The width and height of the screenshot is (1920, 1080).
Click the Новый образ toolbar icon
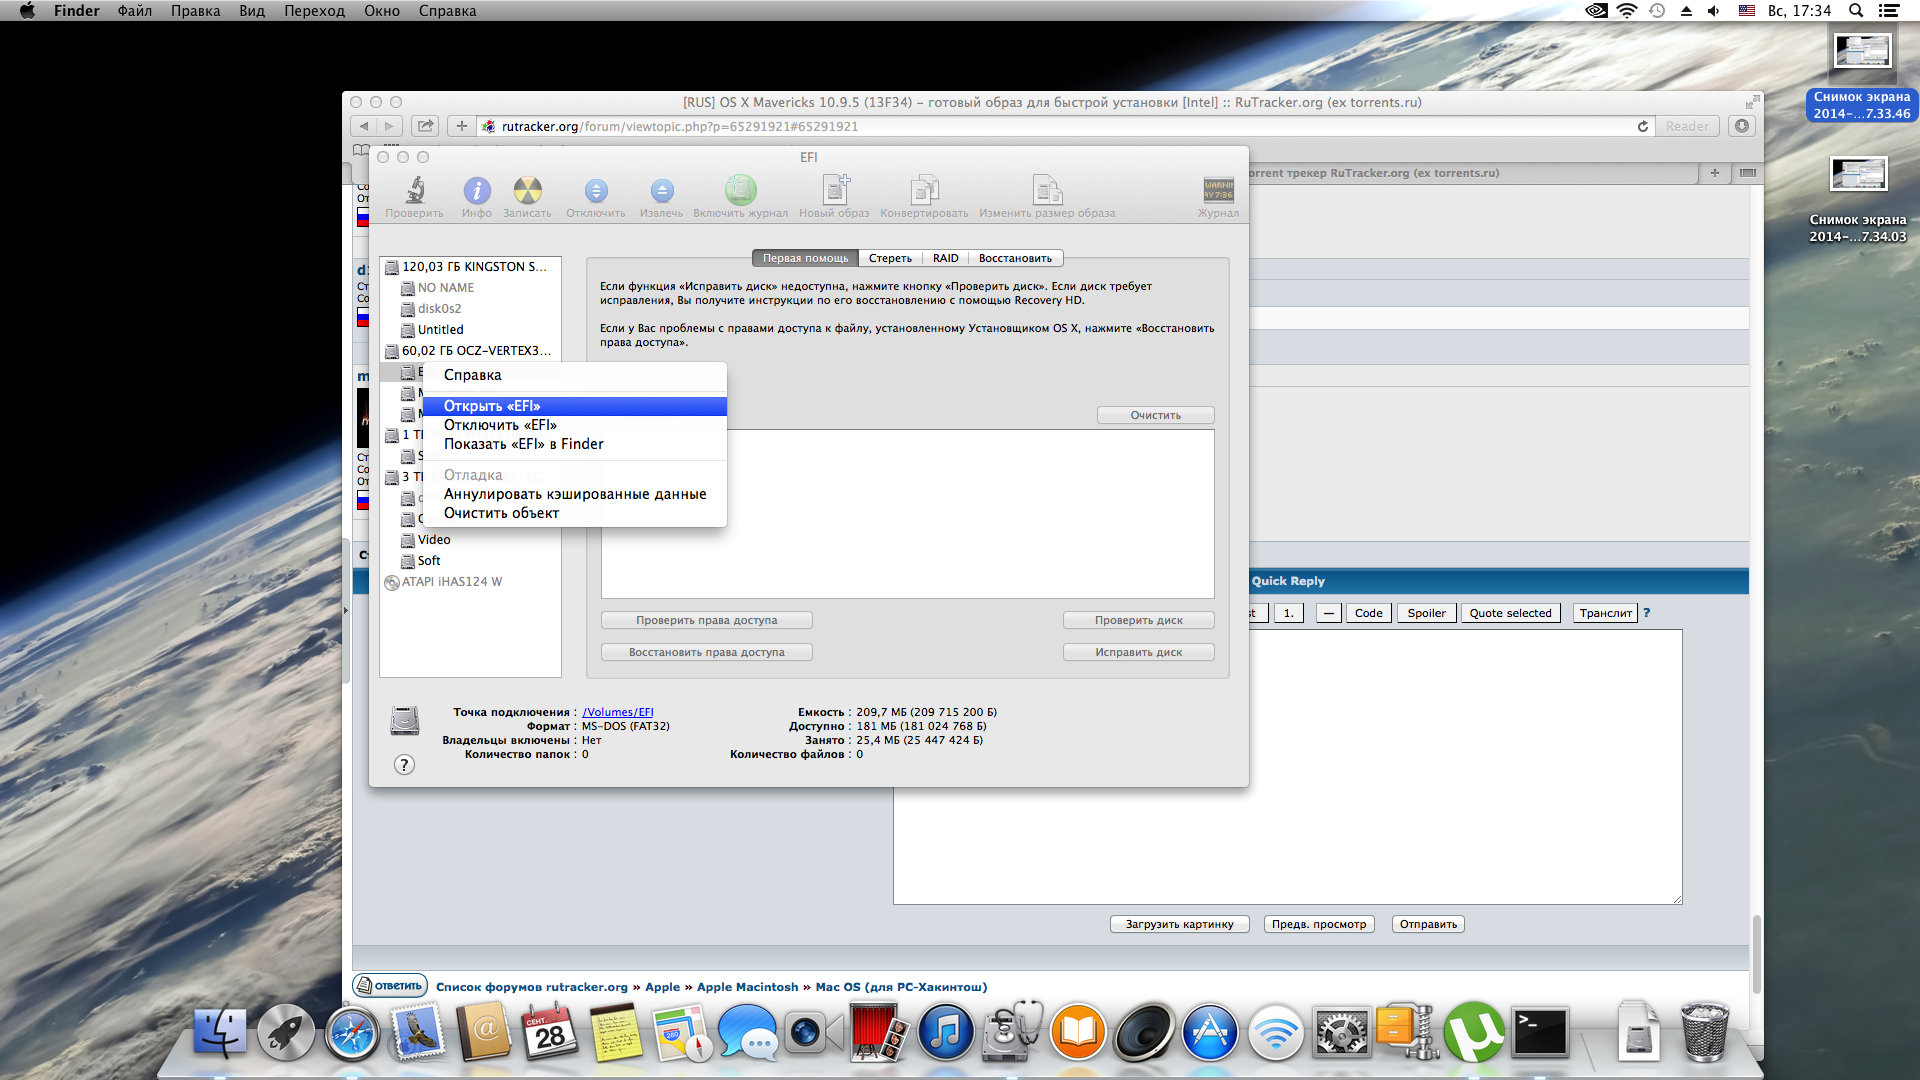tap(835, 190)
